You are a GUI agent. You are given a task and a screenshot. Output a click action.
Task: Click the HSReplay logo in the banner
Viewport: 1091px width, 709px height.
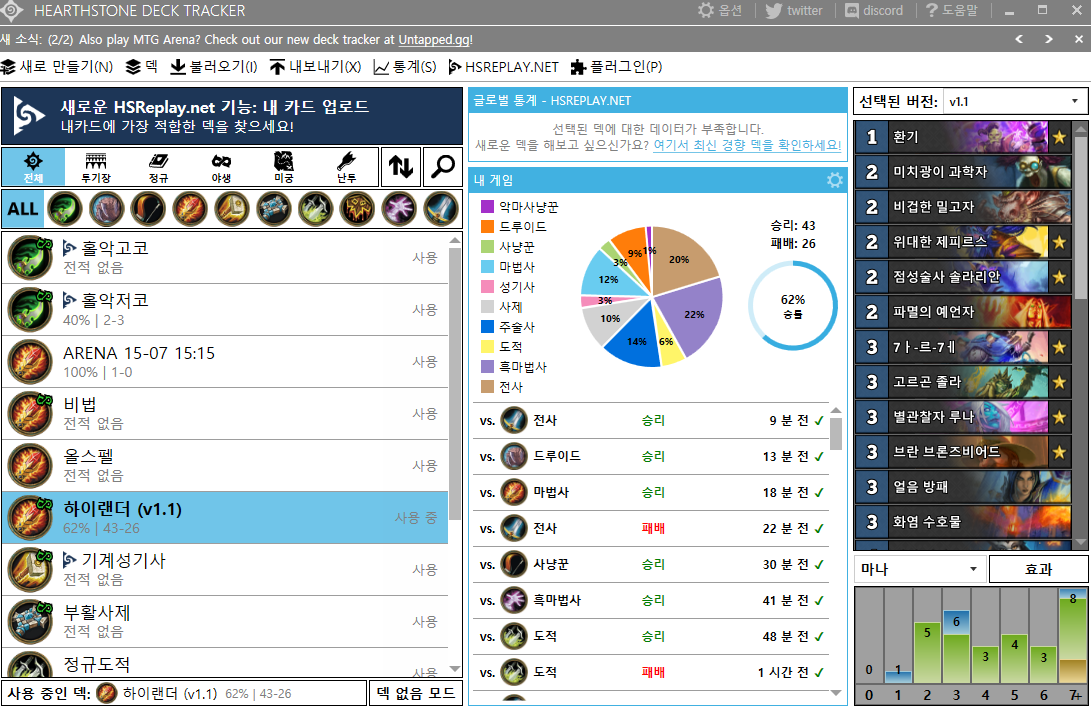pyautogui.click(x=29, y=115)
